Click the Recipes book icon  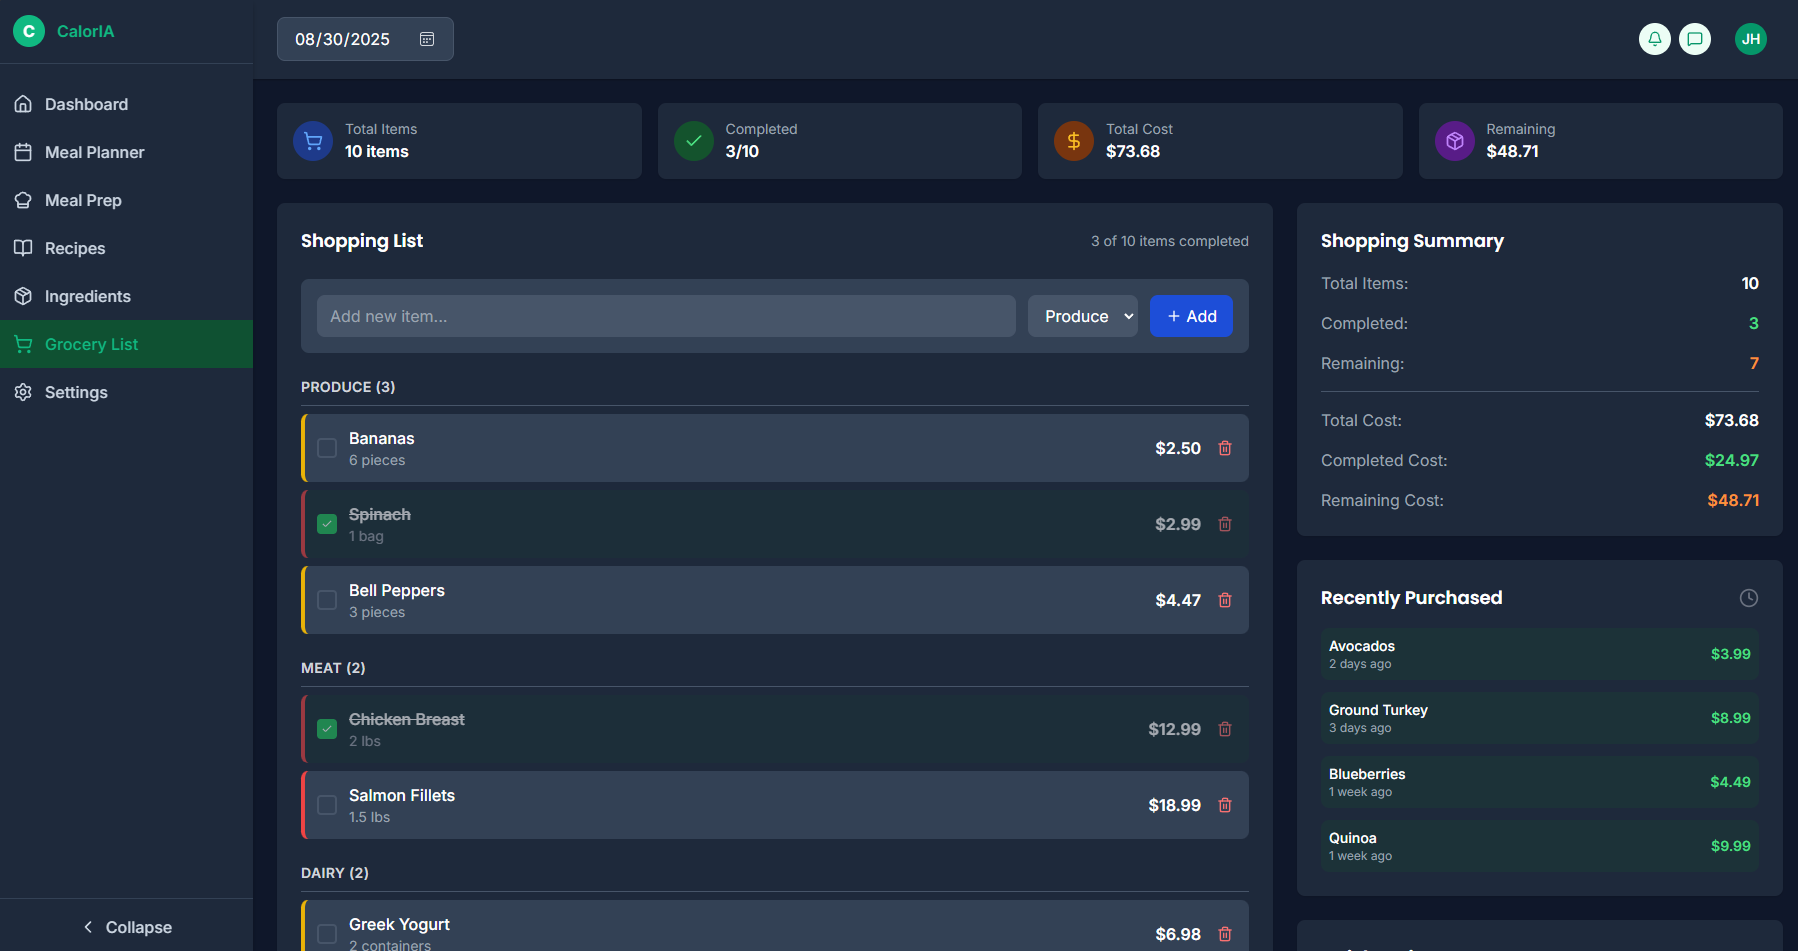coord(23,248)
